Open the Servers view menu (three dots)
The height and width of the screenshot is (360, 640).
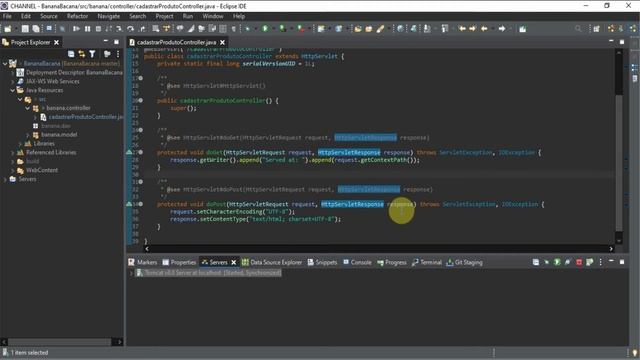coord(600,262)
